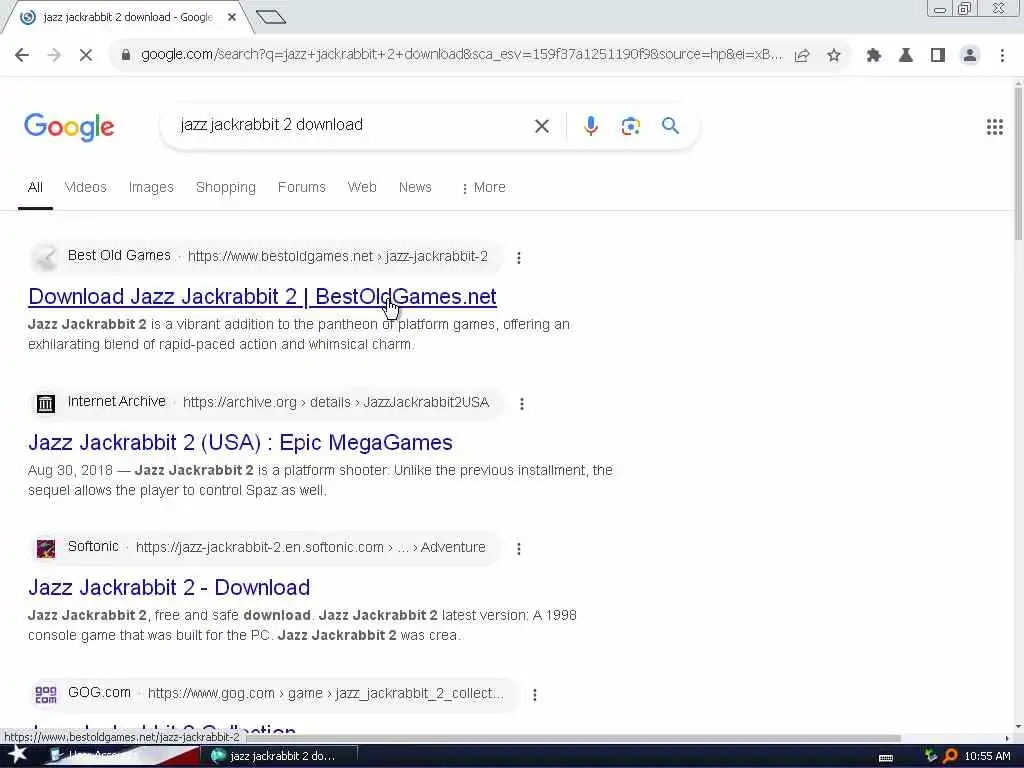Click the green system tray icon
The width and height of the screenshot is (1024, 768).
coord(931,756)
